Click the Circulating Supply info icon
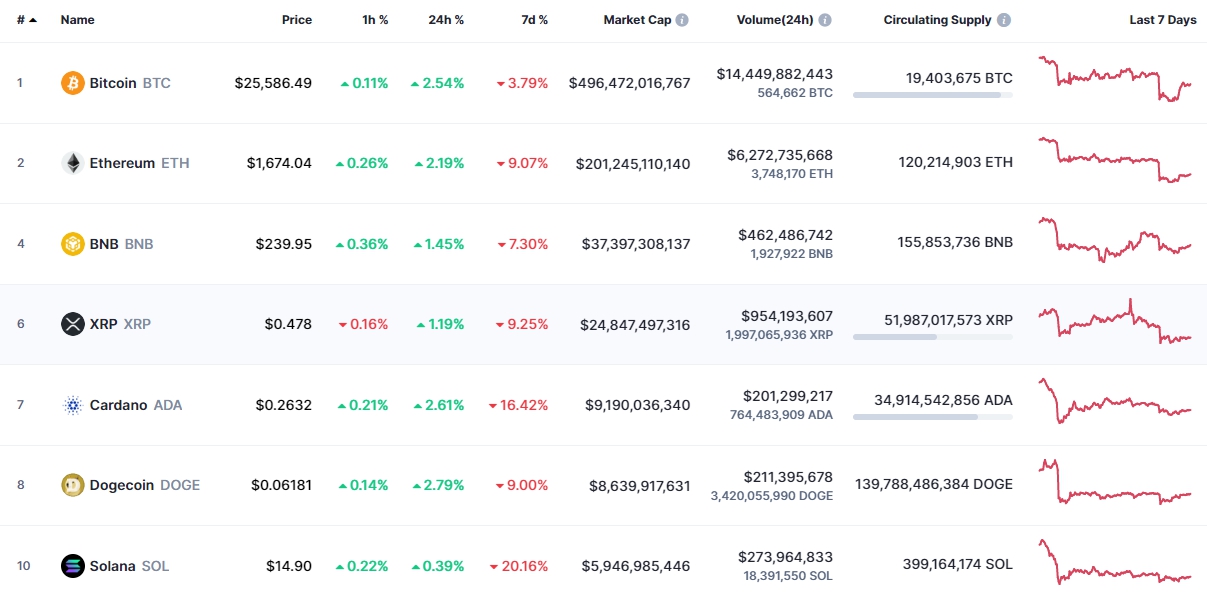Screen dimensions: 1207x600 [x=1004, y=20]
